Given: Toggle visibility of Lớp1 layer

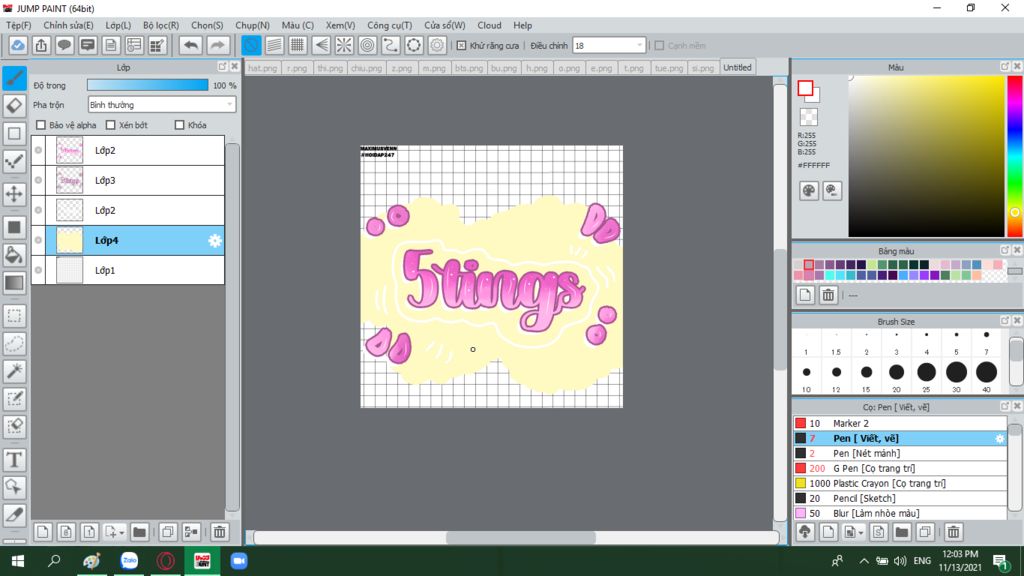Looking at the screenshot, I should [x=39, y=270].
